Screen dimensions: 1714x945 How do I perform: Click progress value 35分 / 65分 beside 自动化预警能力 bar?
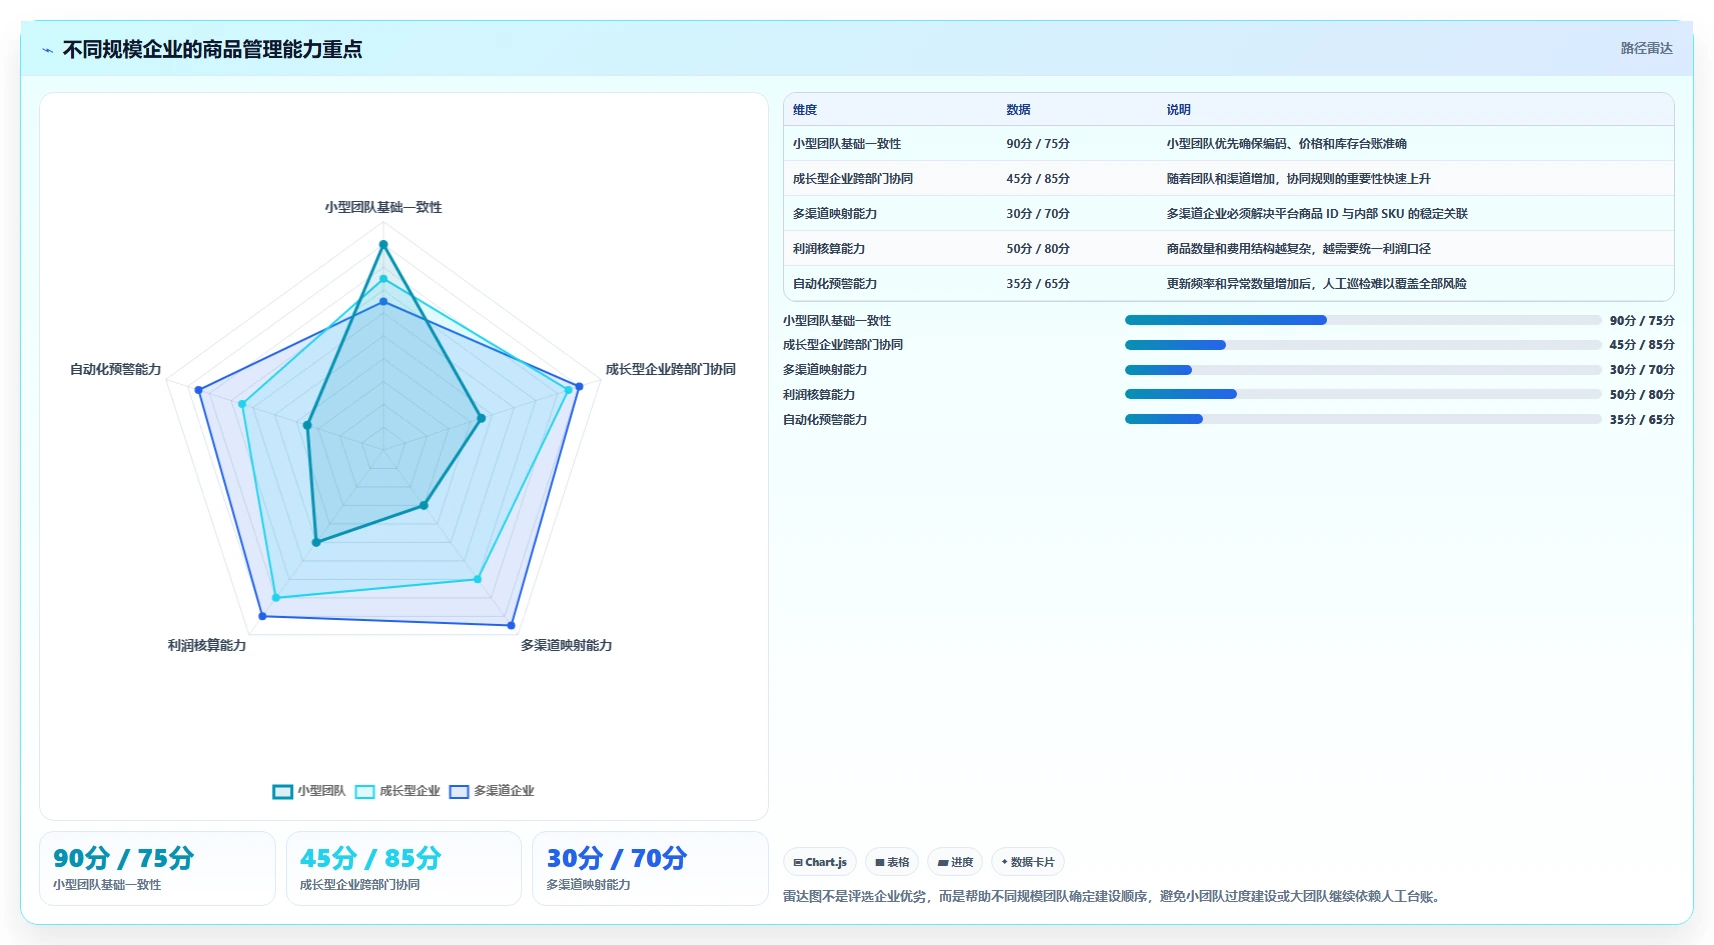coord(1642,420)
